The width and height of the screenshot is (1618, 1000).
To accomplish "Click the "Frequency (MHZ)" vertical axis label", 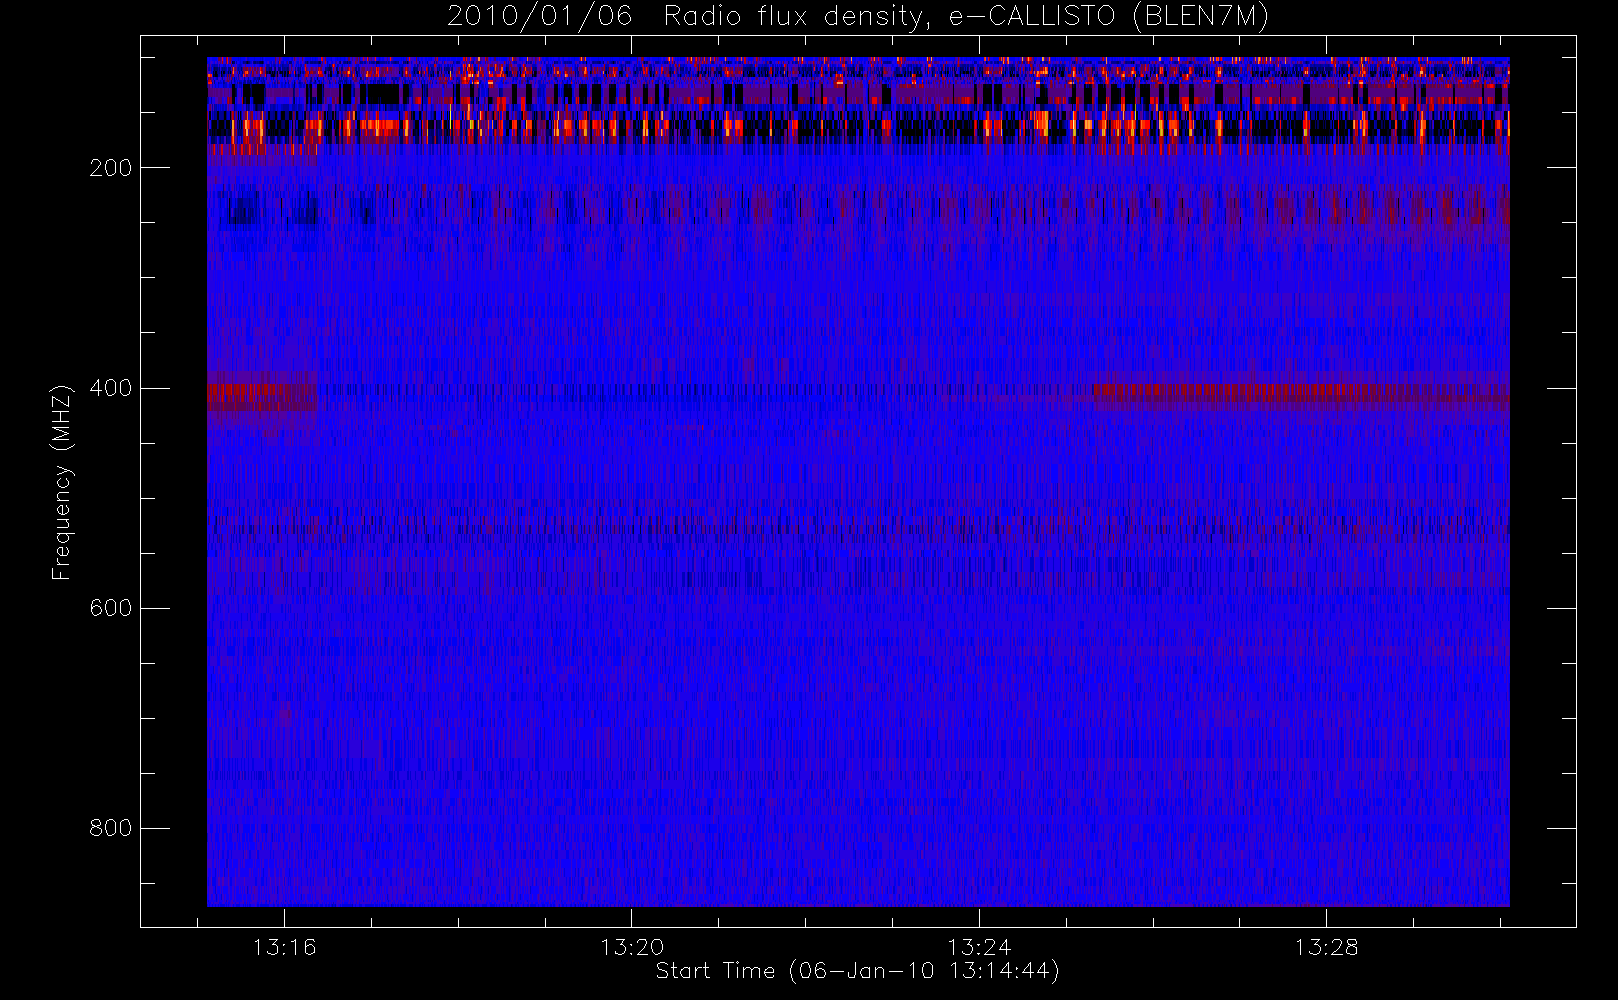I will click(62, 482).
